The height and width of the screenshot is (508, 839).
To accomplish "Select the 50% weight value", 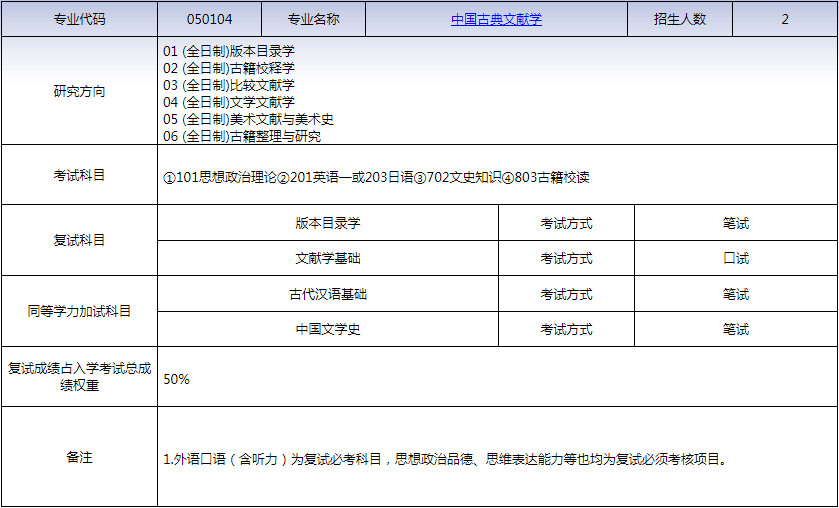I will point(177,379).
